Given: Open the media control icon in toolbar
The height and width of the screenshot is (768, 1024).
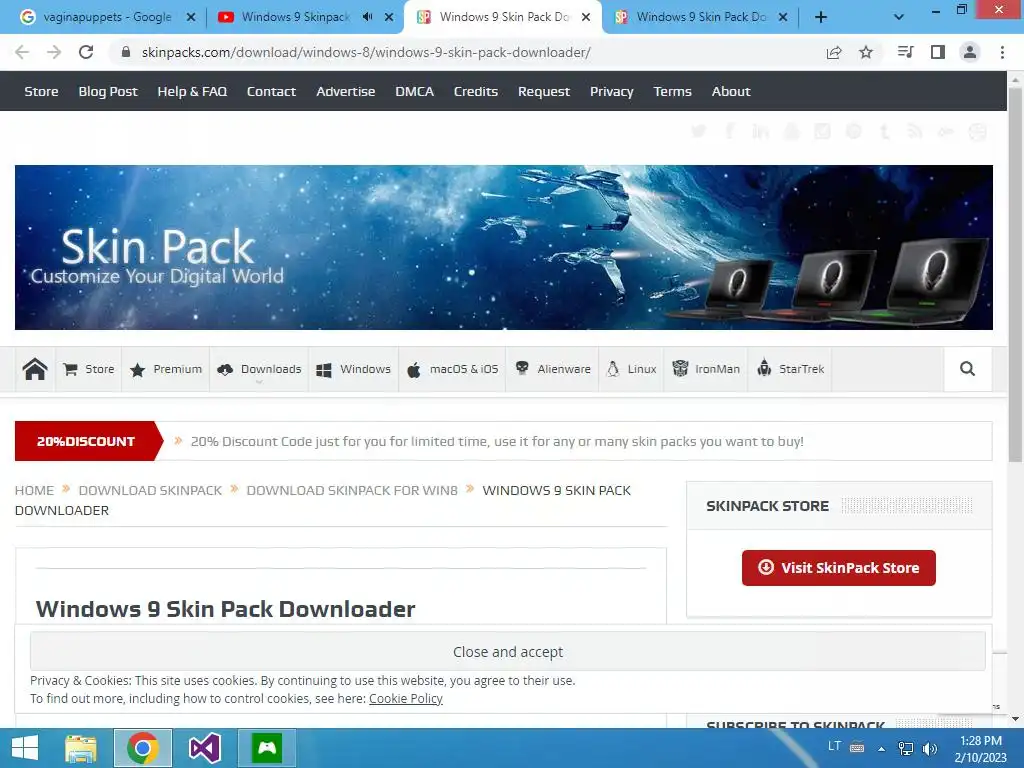Looking at the screenshot, I should pos(905,52).
